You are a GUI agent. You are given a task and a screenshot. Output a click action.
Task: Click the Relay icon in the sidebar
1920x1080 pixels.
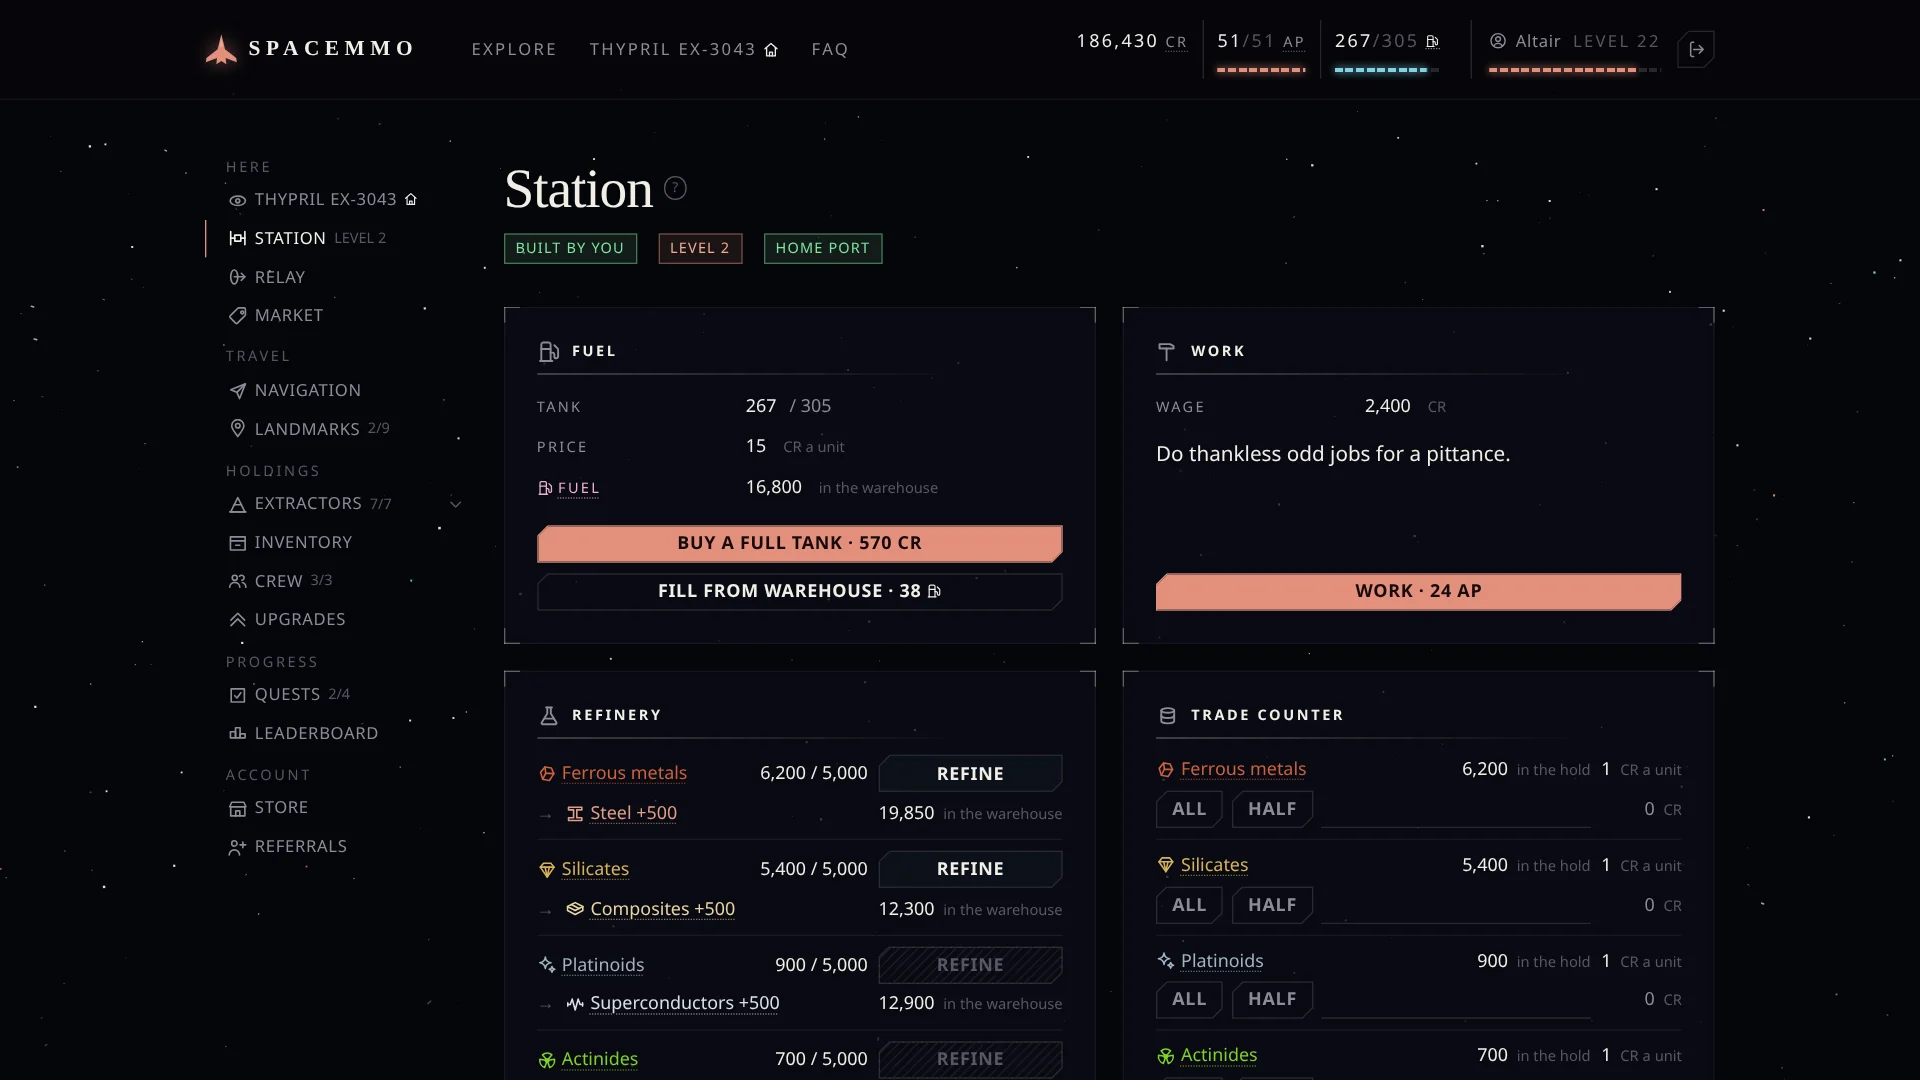(x=237, y=277)
